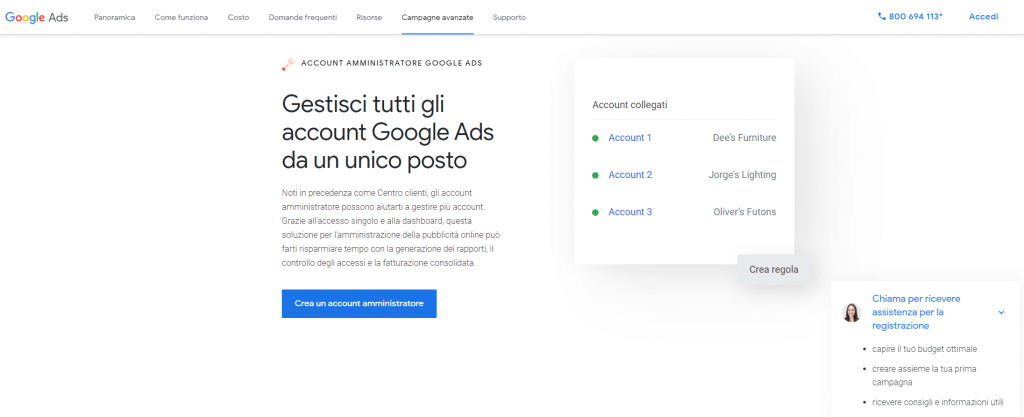
Task: Open the Account 2 link
Action: click(x=630, y=175)
